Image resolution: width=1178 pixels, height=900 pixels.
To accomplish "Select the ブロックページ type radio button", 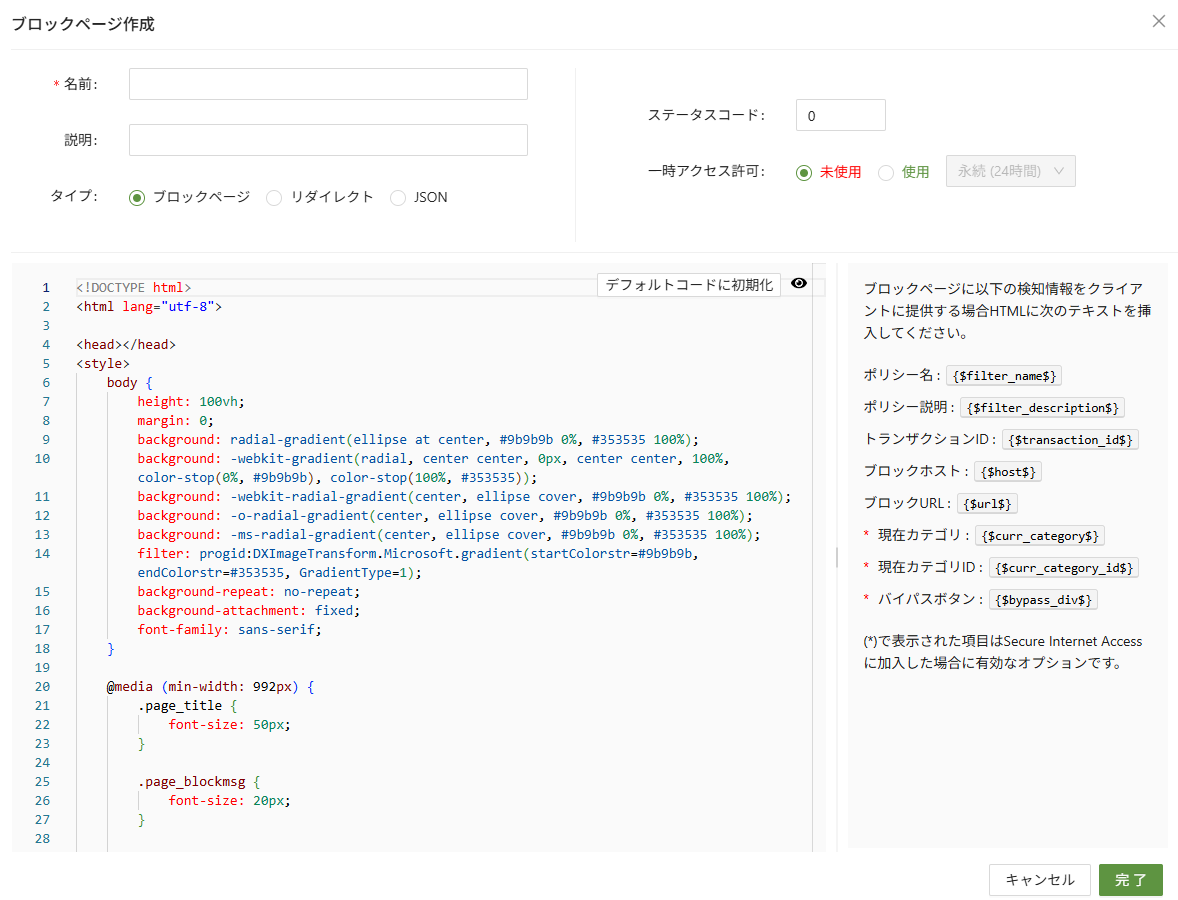I will click(138, 198).
